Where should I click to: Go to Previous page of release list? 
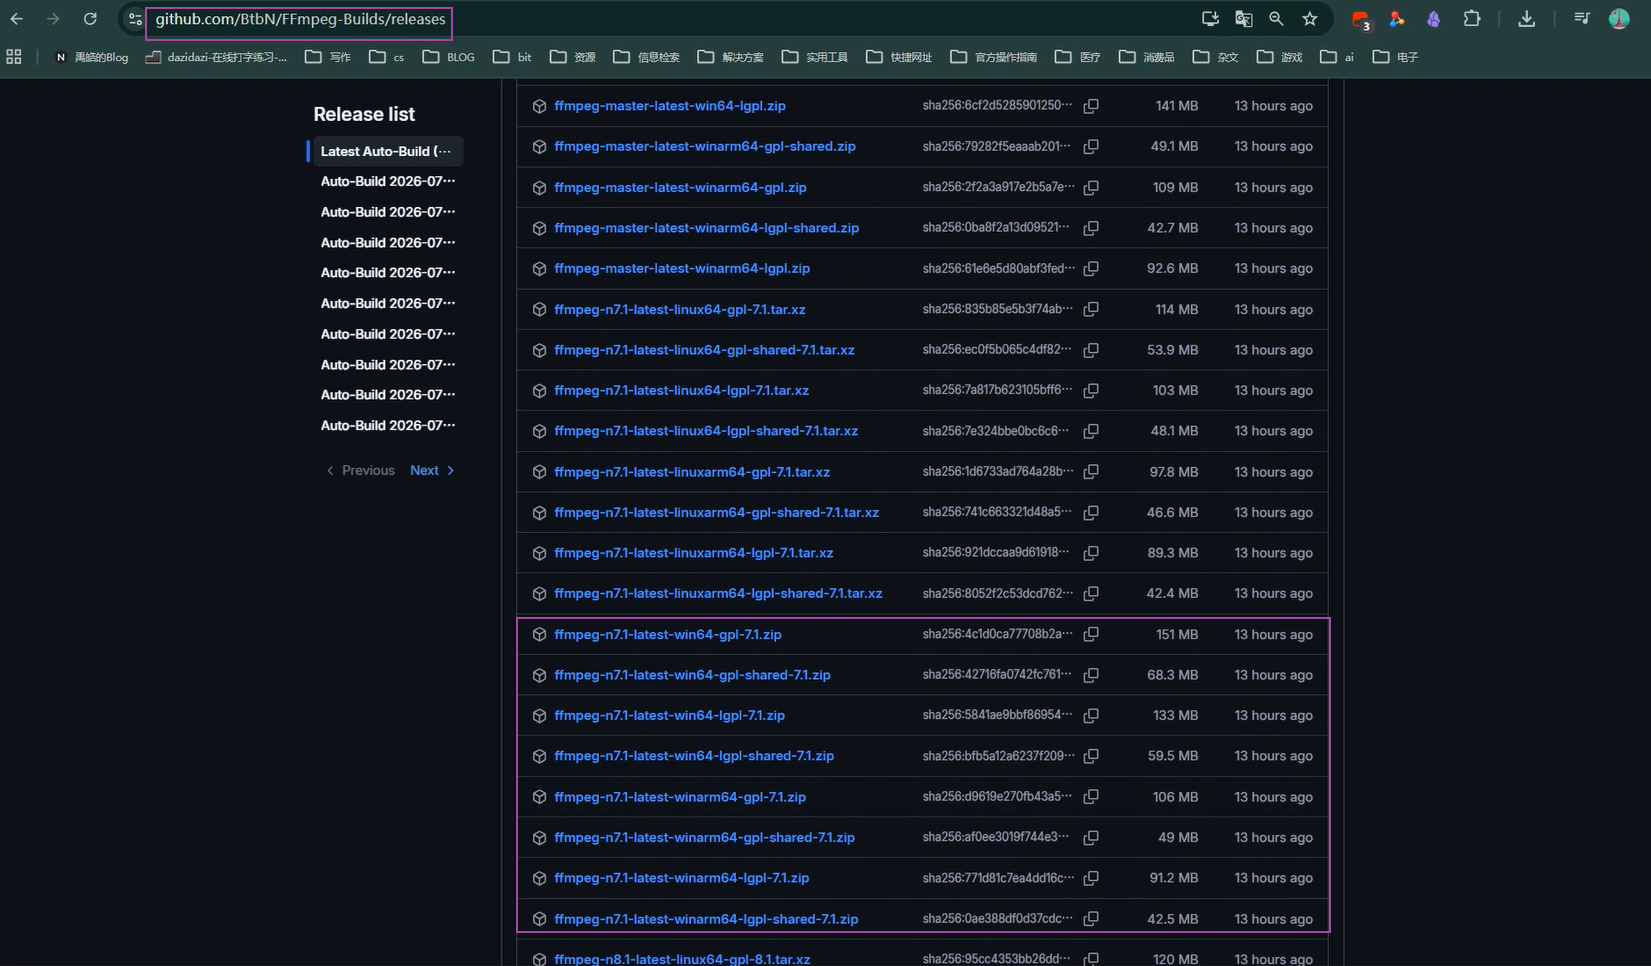[x=361, y=470]
